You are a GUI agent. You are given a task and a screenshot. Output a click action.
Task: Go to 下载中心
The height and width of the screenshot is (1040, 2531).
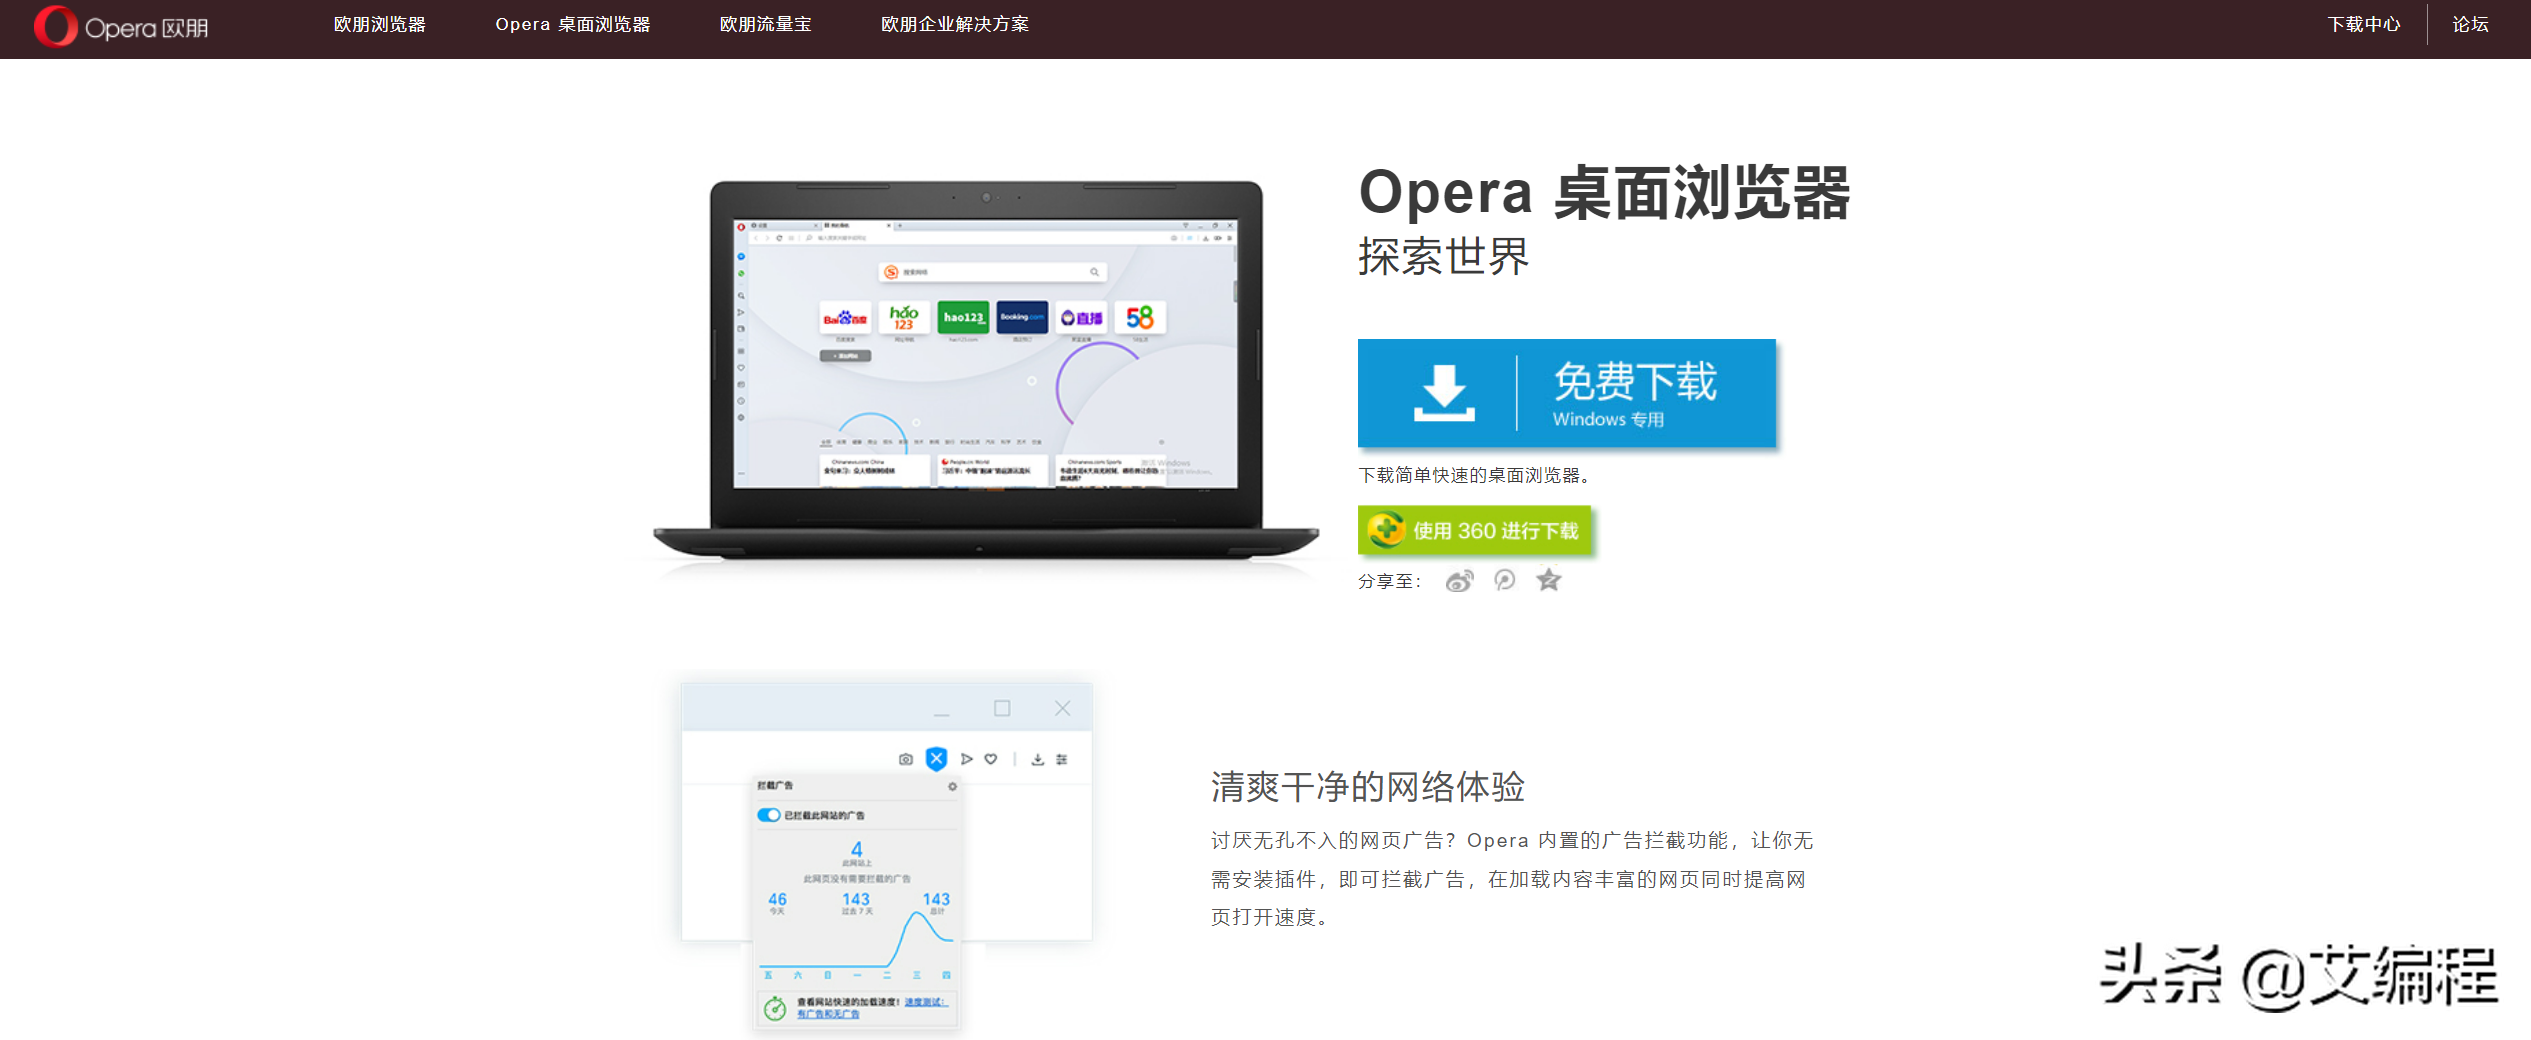point(2364,24)
